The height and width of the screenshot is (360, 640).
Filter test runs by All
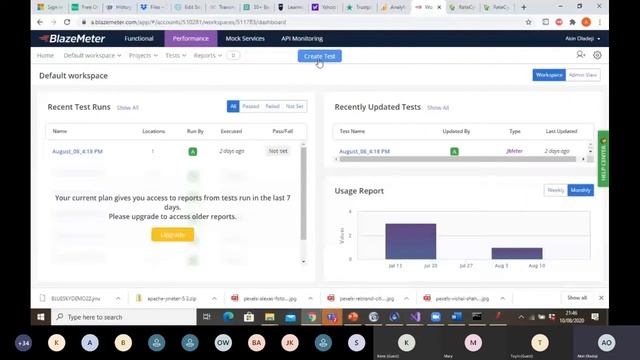pyautogui.click(x=233, y=106)
